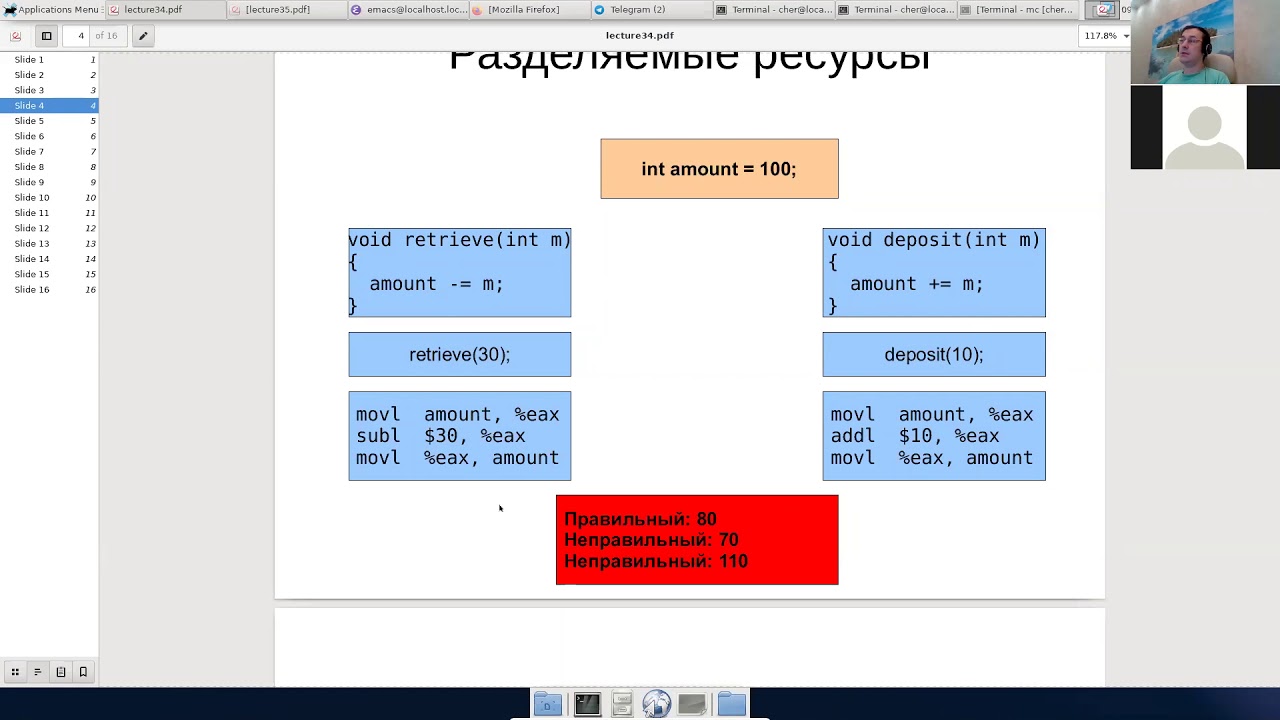Click the blank participant avatar thumbnail
The image size is (1280, 720).
tap(1205, 127)
